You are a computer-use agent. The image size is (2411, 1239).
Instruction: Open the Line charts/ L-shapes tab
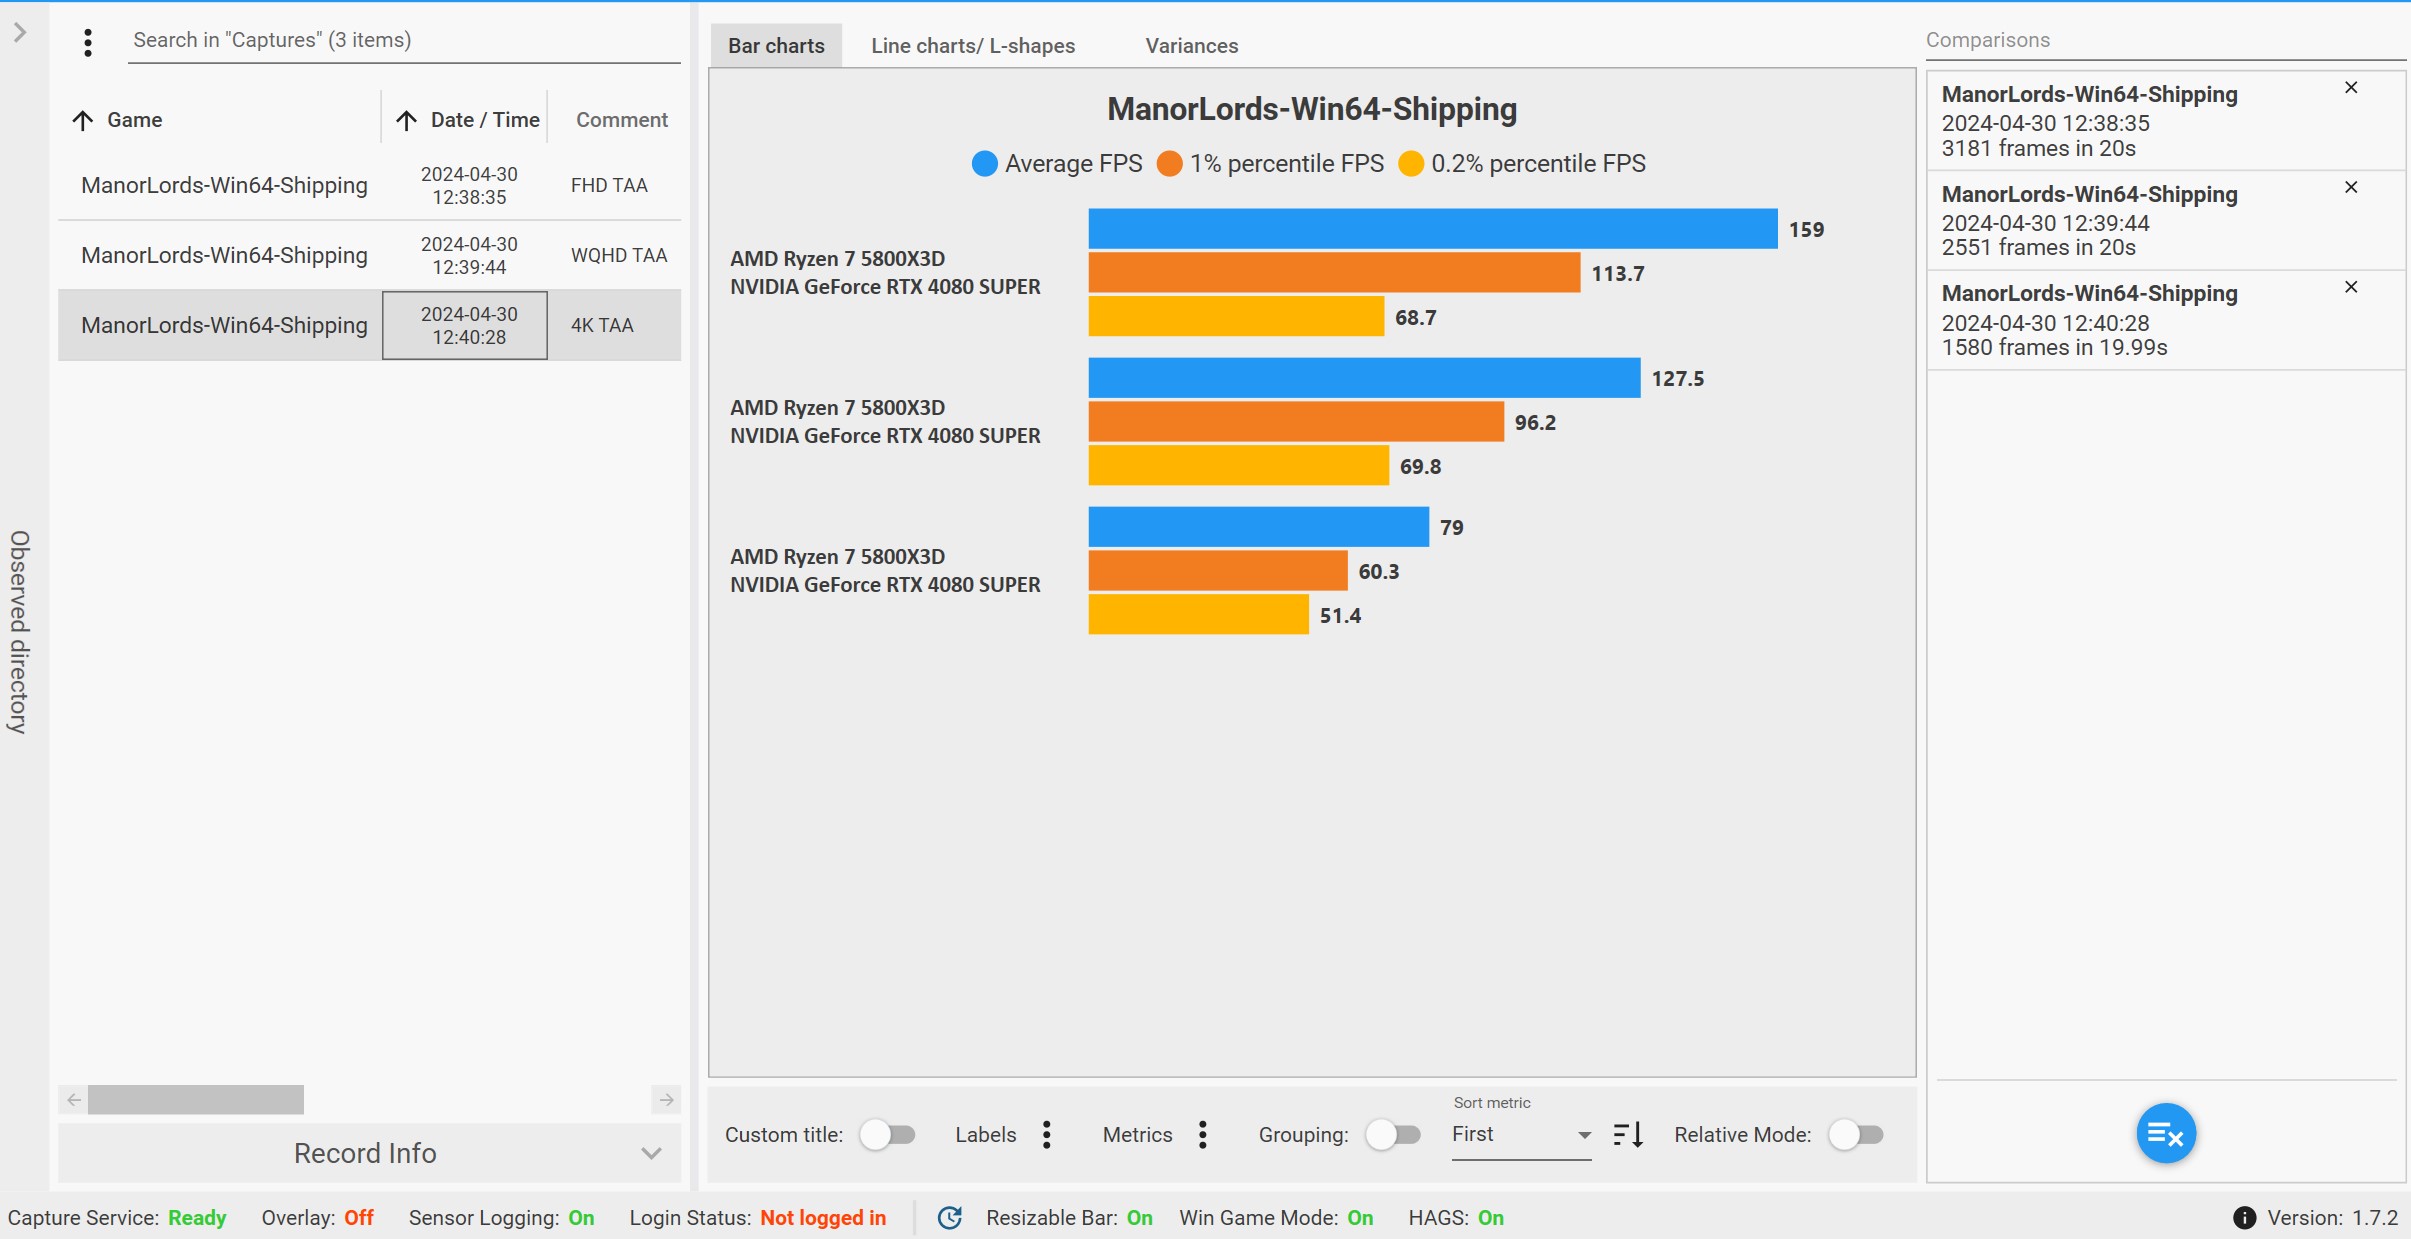pos(973,46)
